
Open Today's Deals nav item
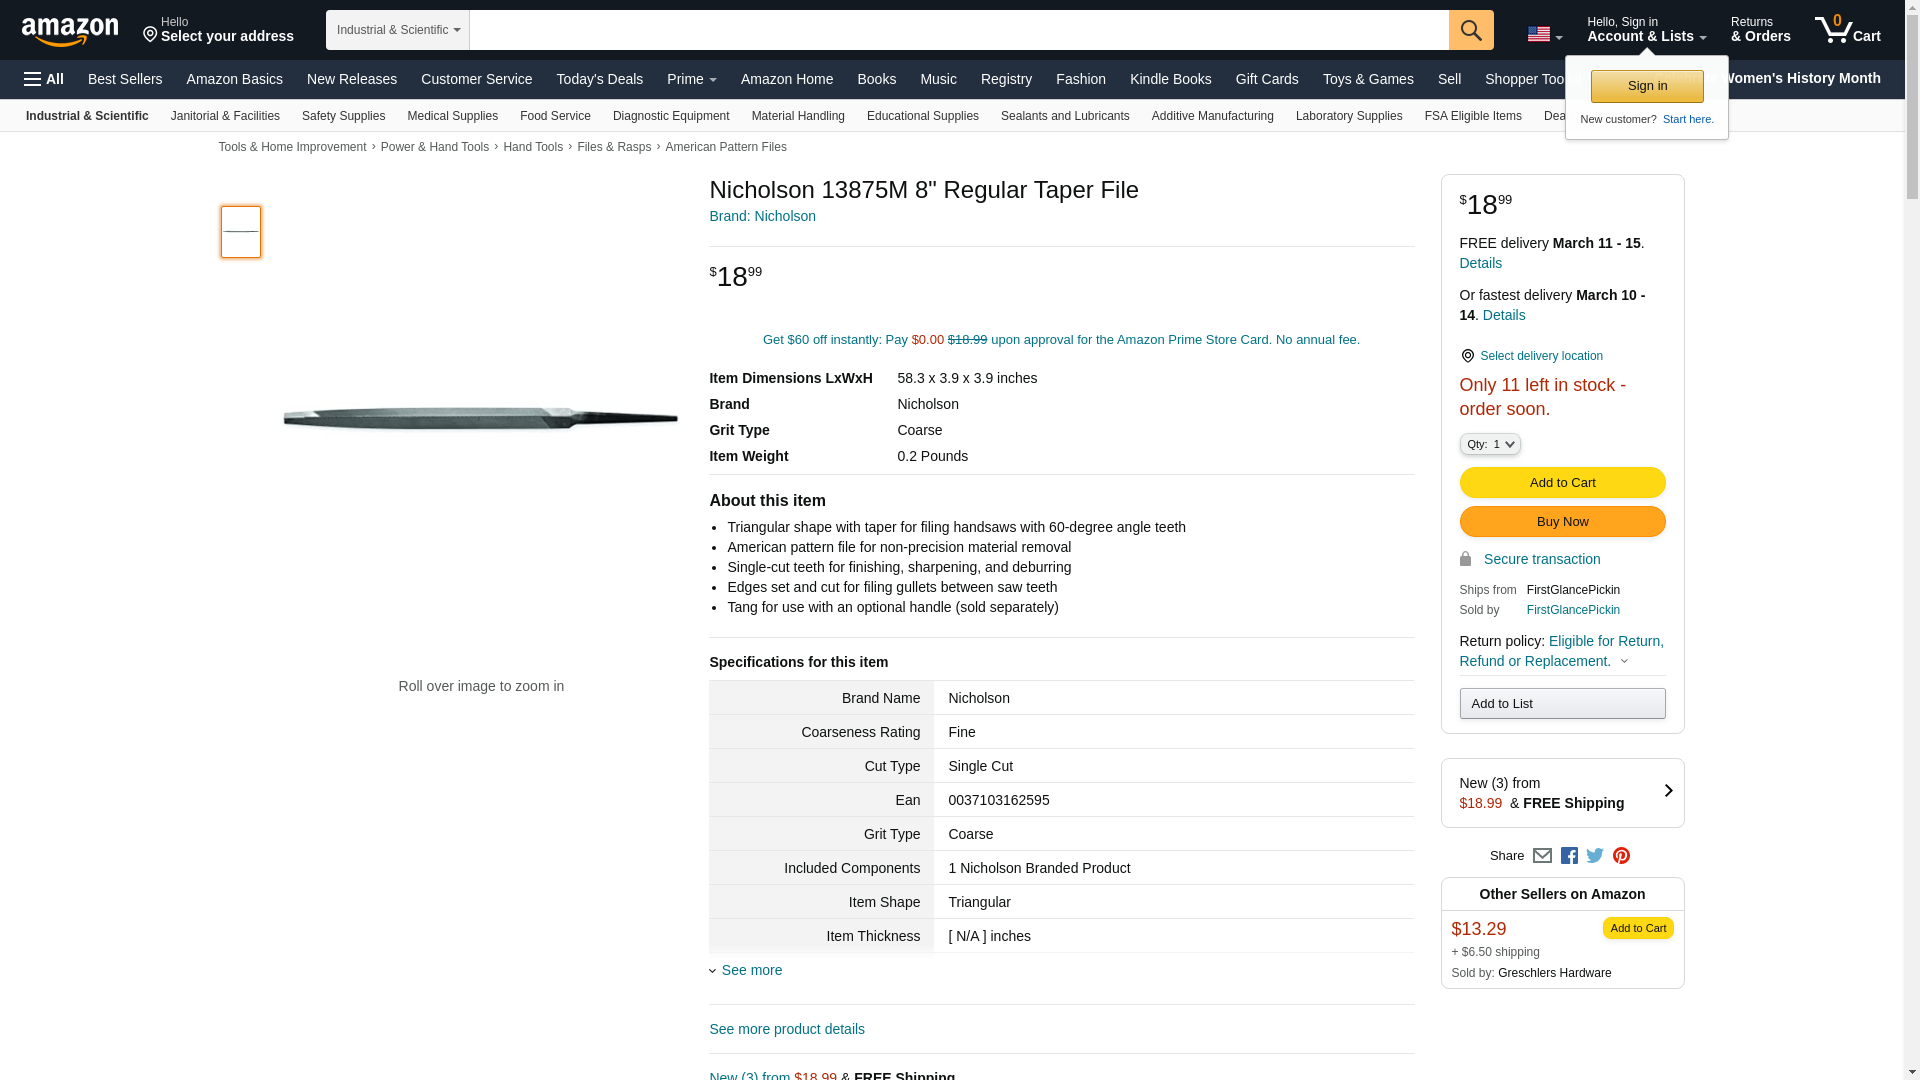coord(599,79)
